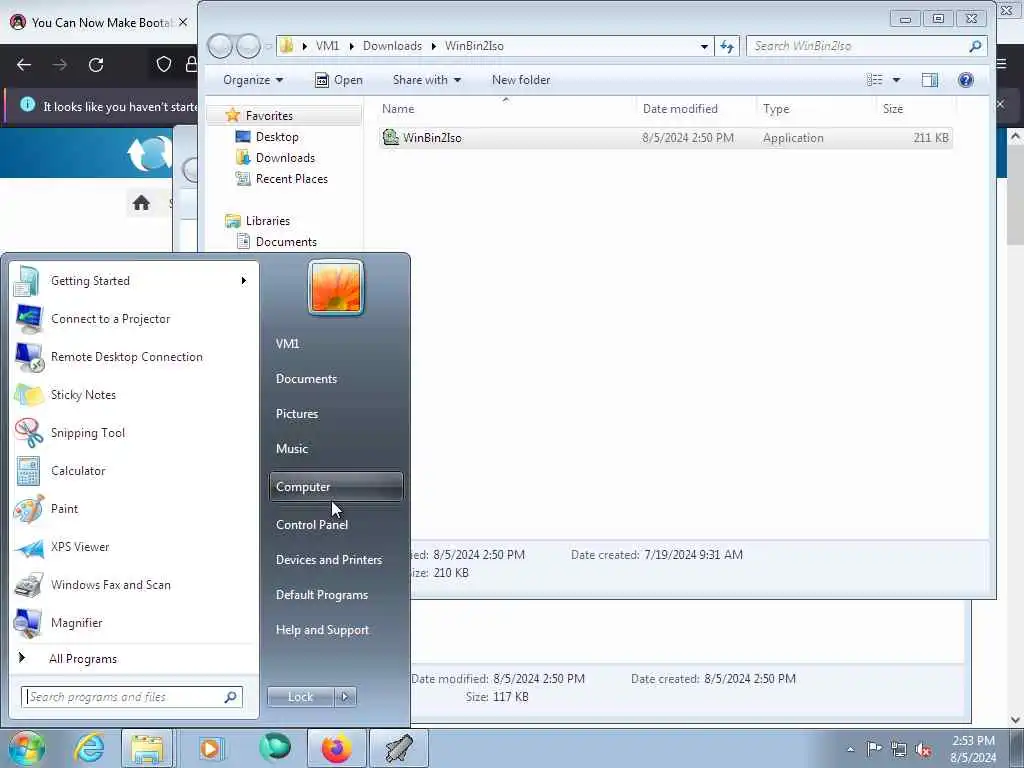Open Music from Start menu
Viewport: 1024px width, 768px height.
pos(291,449)
